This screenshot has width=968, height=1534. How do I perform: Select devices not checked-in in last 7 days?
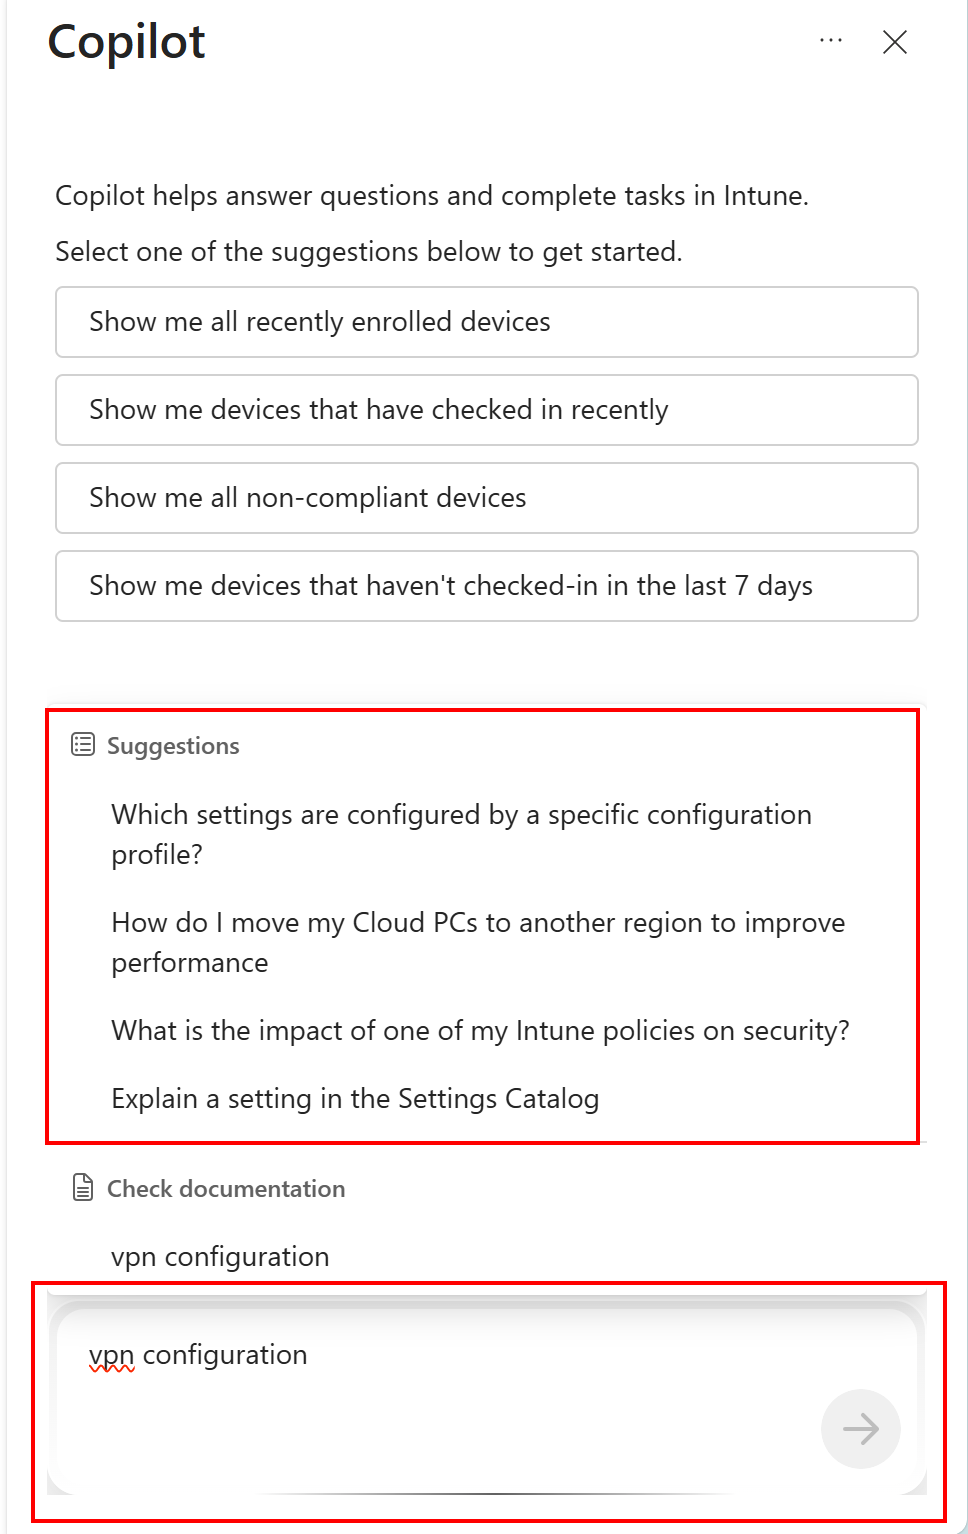tap(486, 586)
